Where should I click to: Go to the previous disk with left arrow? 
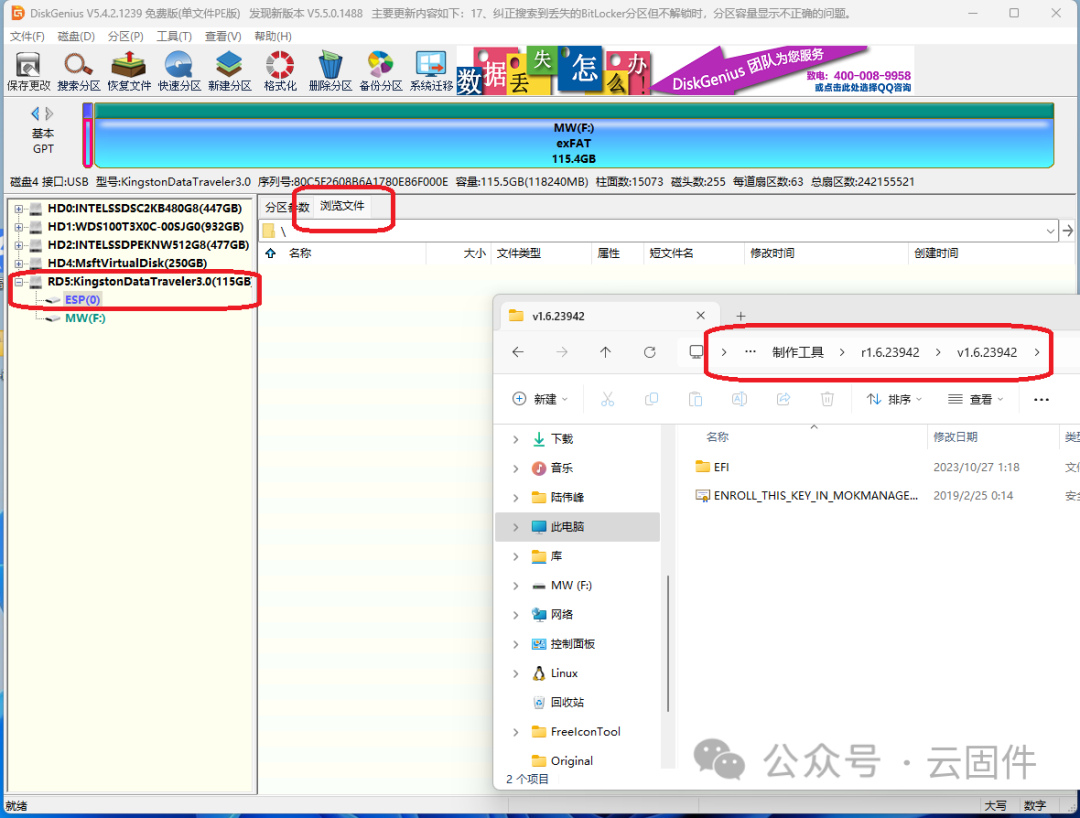pos(35,114)
